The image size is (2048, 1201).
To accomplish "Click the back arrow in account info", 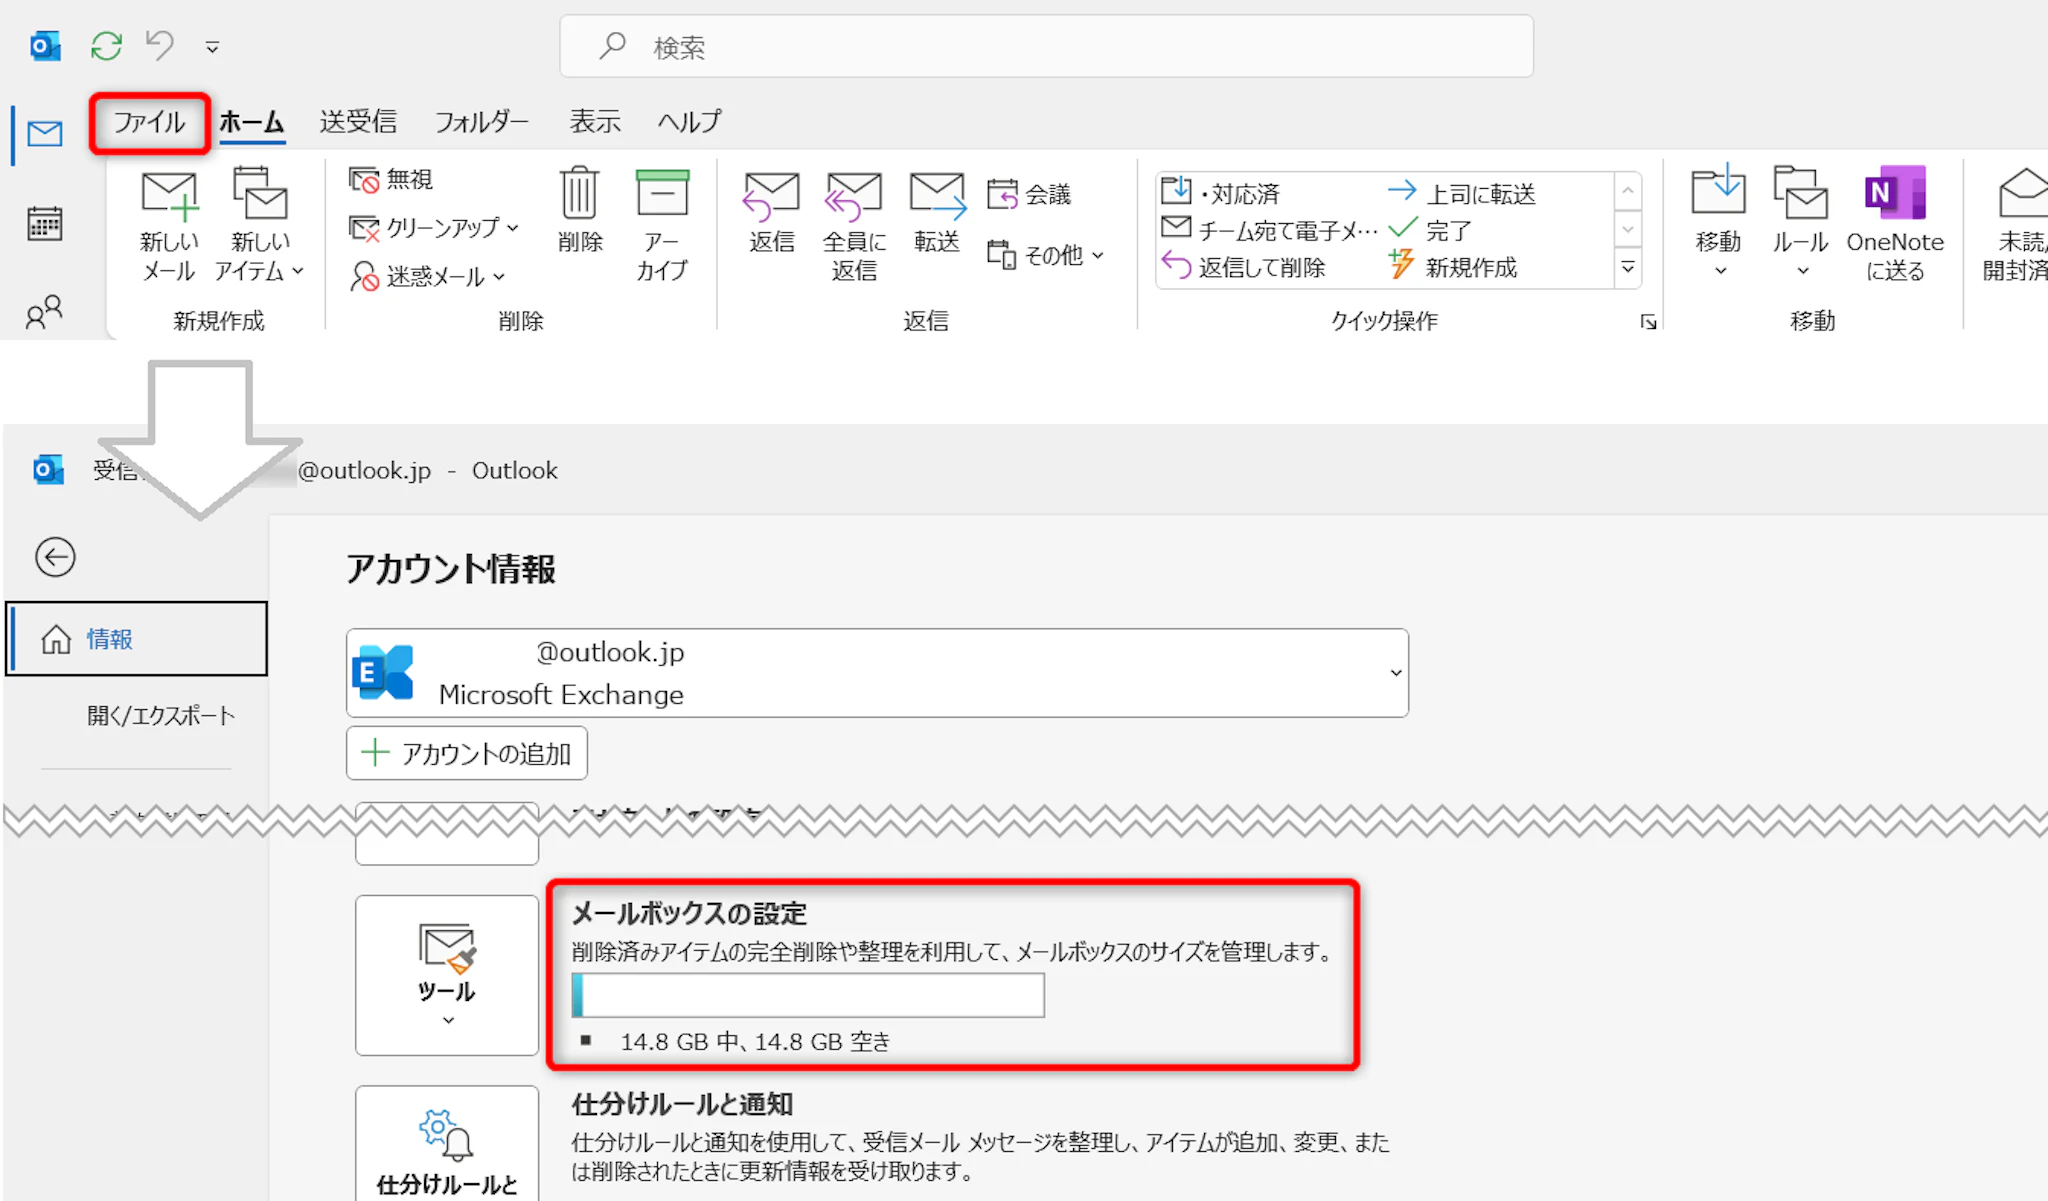I will pos(55,557).
